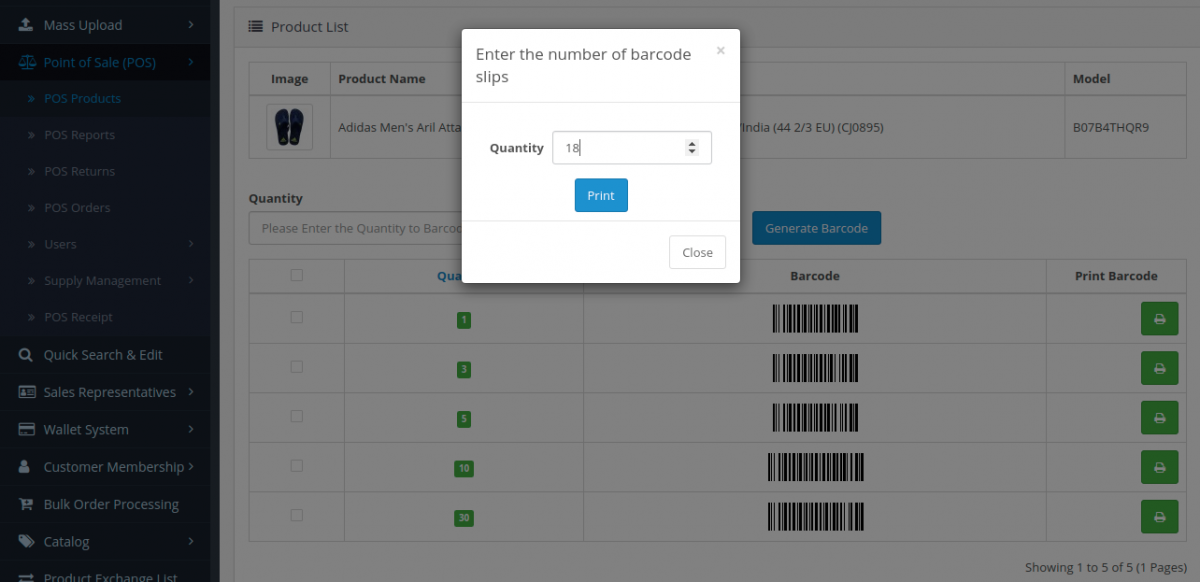The width and height of the screenshot is (1200, 582).
Task: Check the select-all checkbox in table header
Action: tap(296, 275)
